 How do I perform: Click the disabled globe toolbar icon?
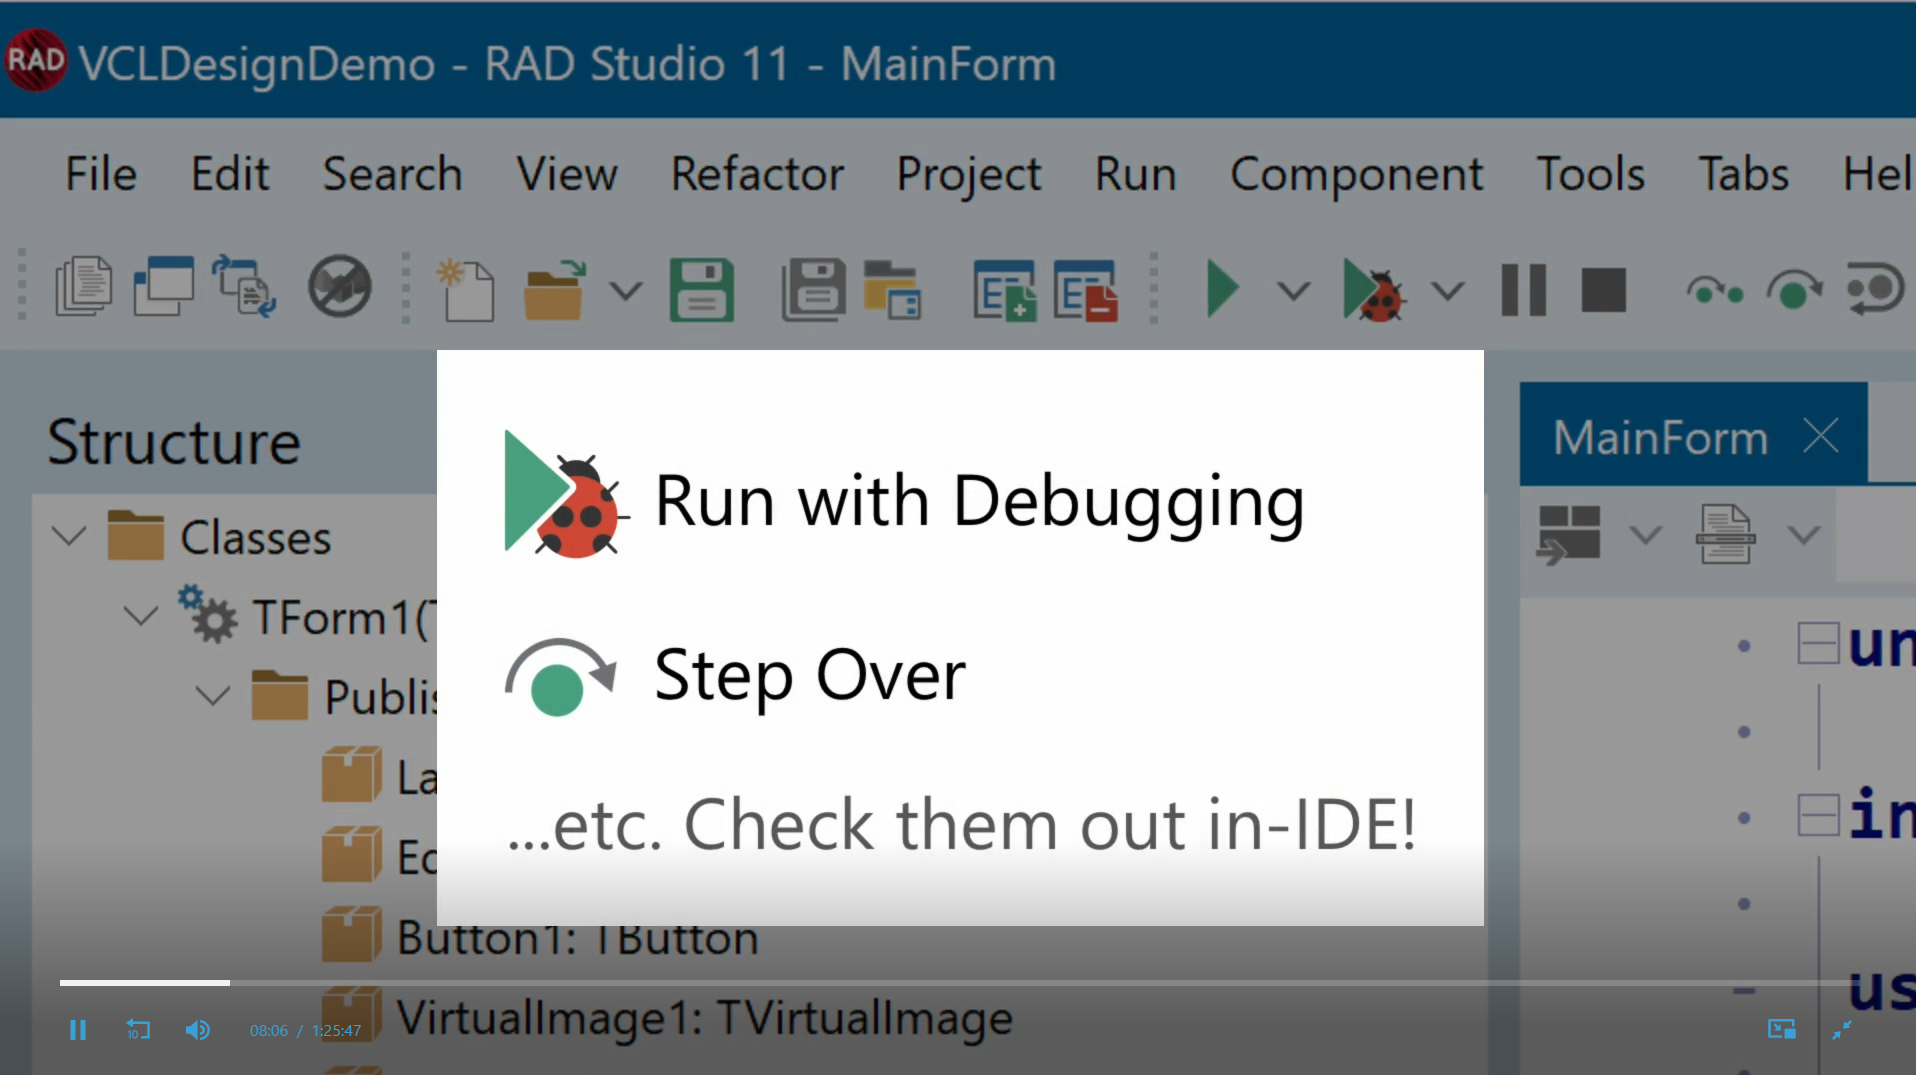[x=340, y=288]
